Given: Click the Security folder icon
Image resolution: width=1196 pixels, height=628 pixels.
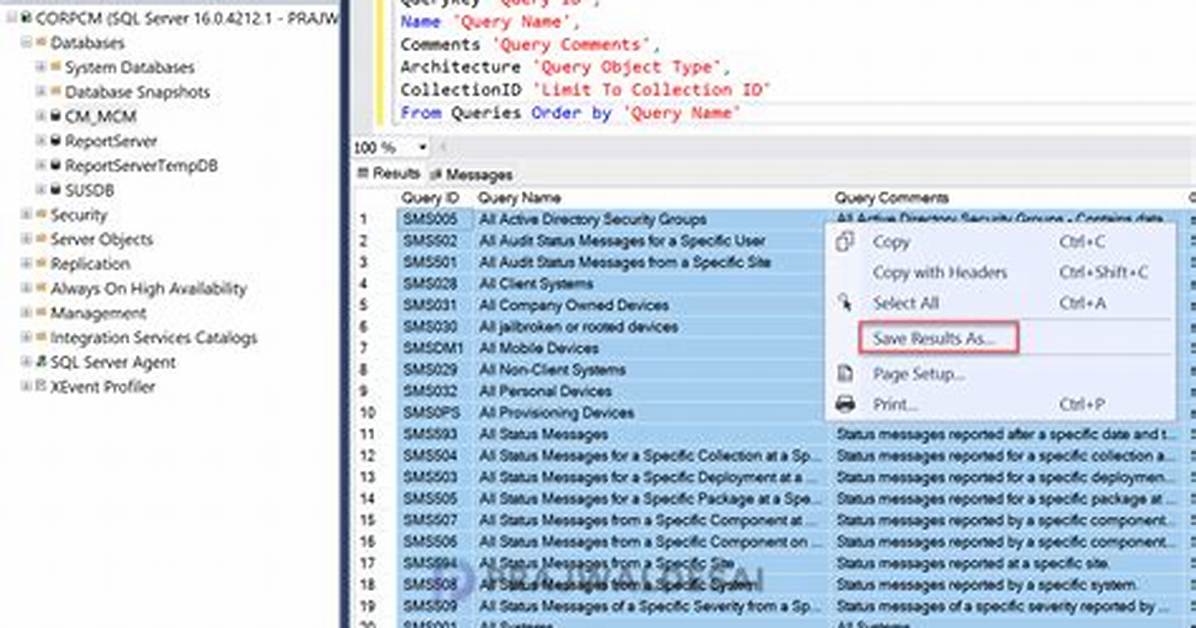Looking at the screenshot, I should 41,214.
